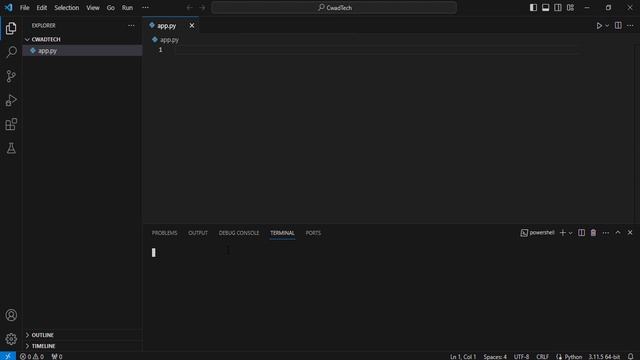
Task: Click app.py in the breadcrumb
Action: 169,40
